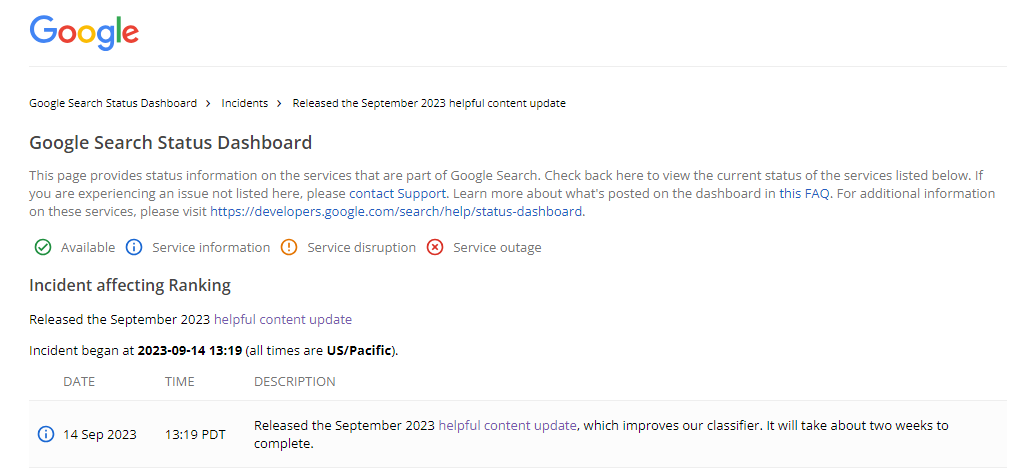Click the DESCRIPTION column header
The image size is (1024, 474).
point(295,382)
